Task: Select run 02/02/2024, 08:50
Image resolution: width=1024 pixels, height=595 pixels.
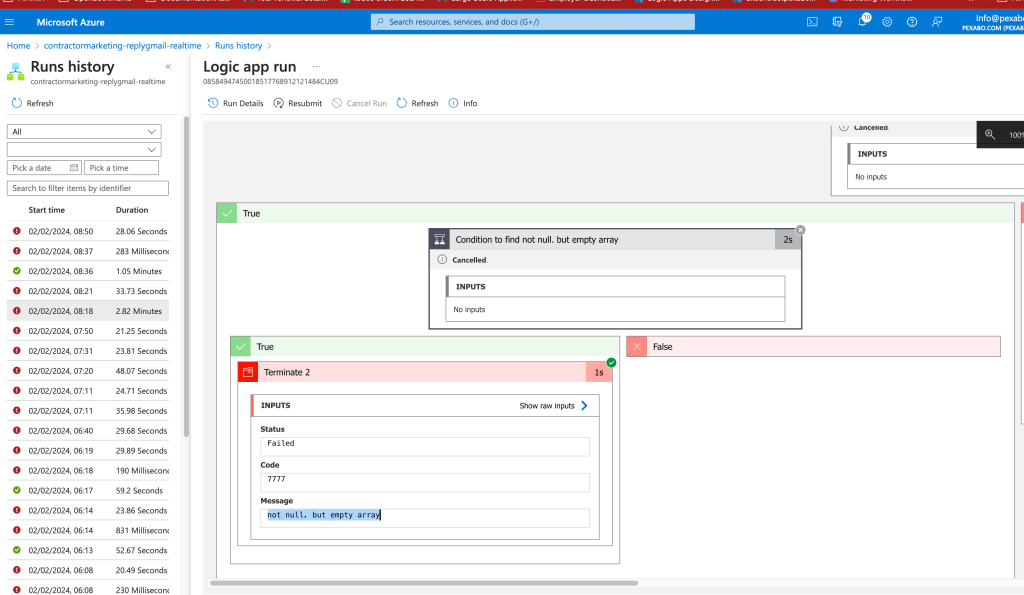Action: click(x=88, y=231)
